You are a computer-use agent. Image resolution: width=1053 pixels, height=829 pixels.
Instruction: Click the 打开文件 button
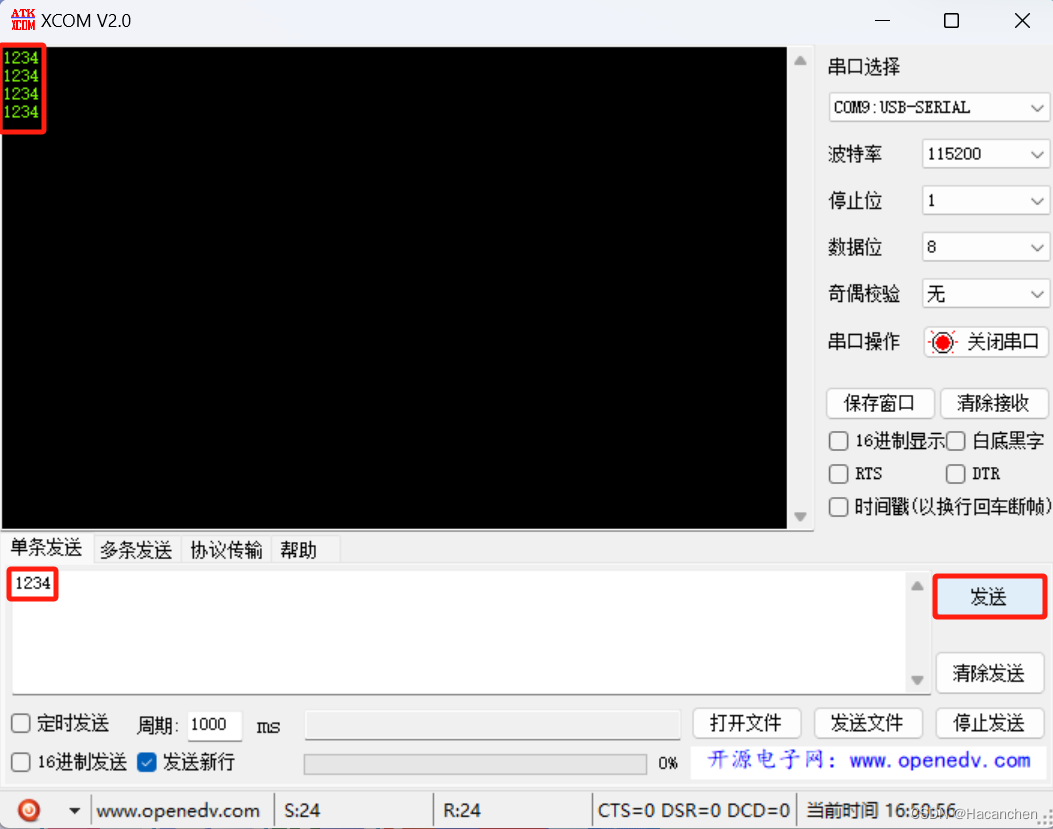pyautogui.click(x=746, y=724)
